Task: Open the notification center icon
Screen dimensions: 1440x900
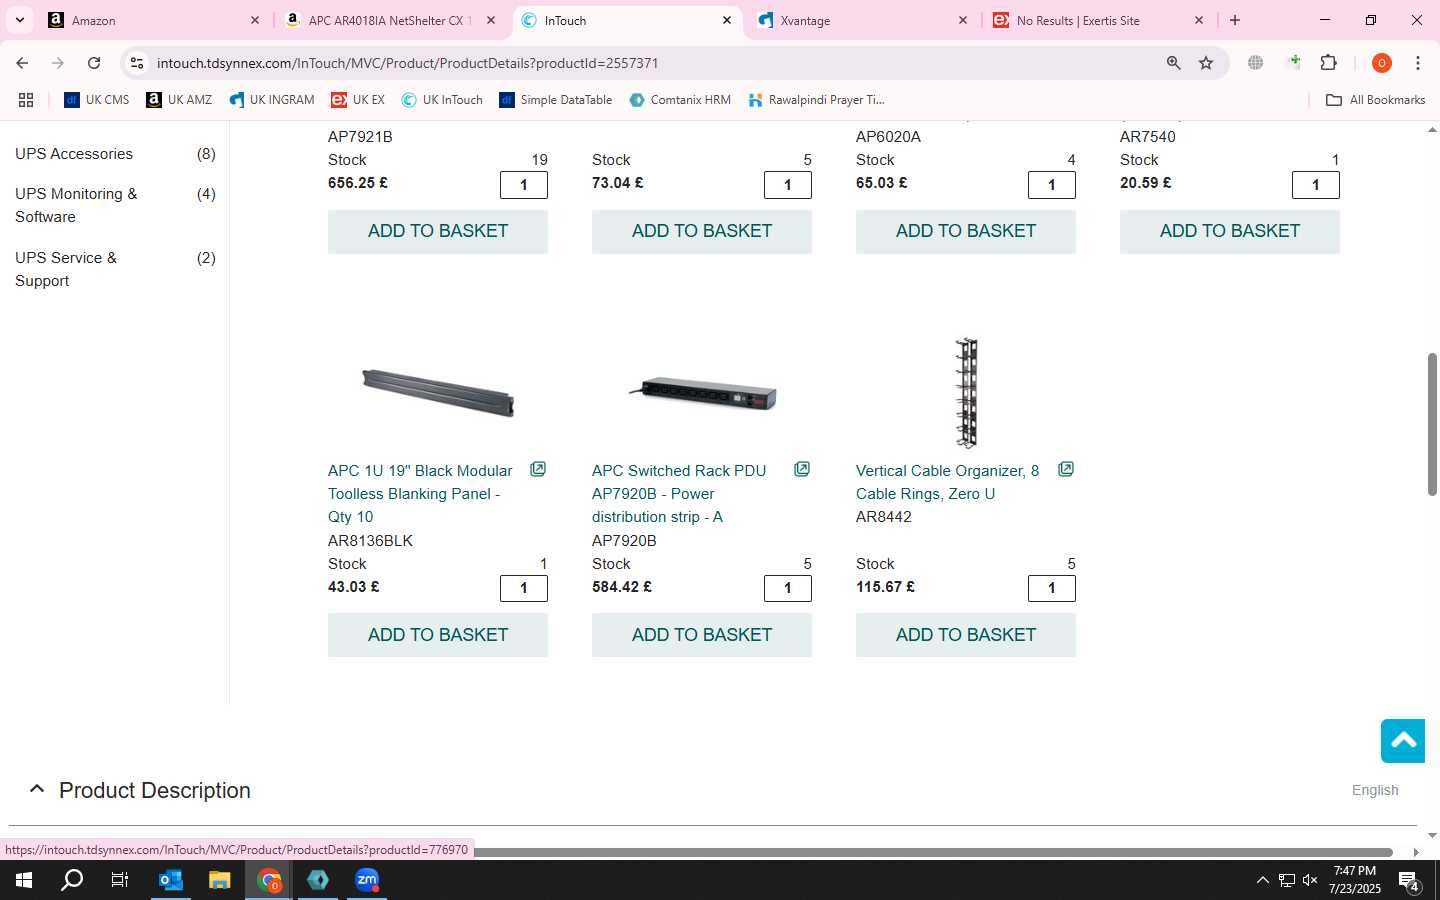Action: pyautogui.click(x=1409, y=881)
